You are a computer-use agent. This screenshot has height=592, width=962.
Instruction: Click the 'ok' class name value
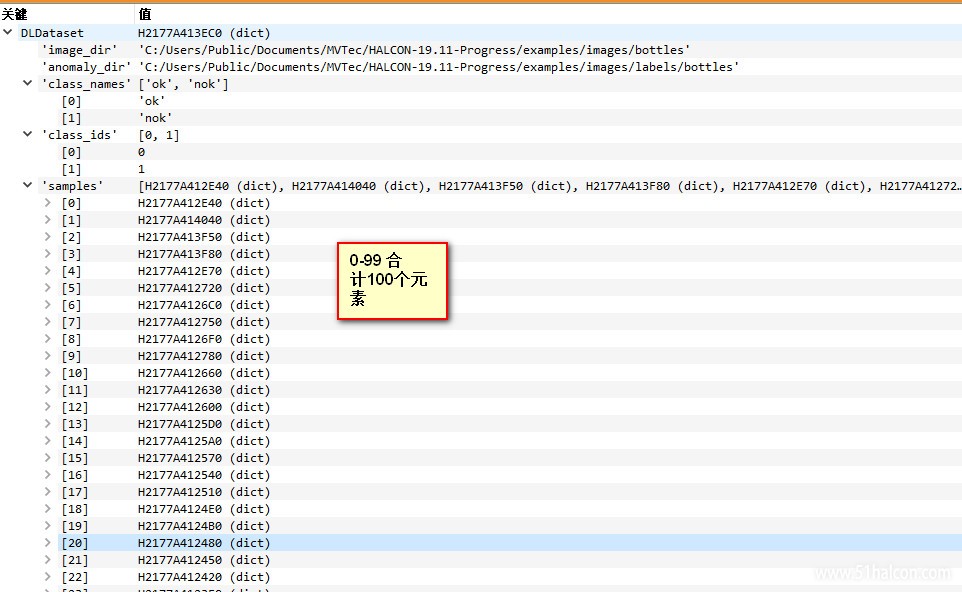(x=152, y=101)
